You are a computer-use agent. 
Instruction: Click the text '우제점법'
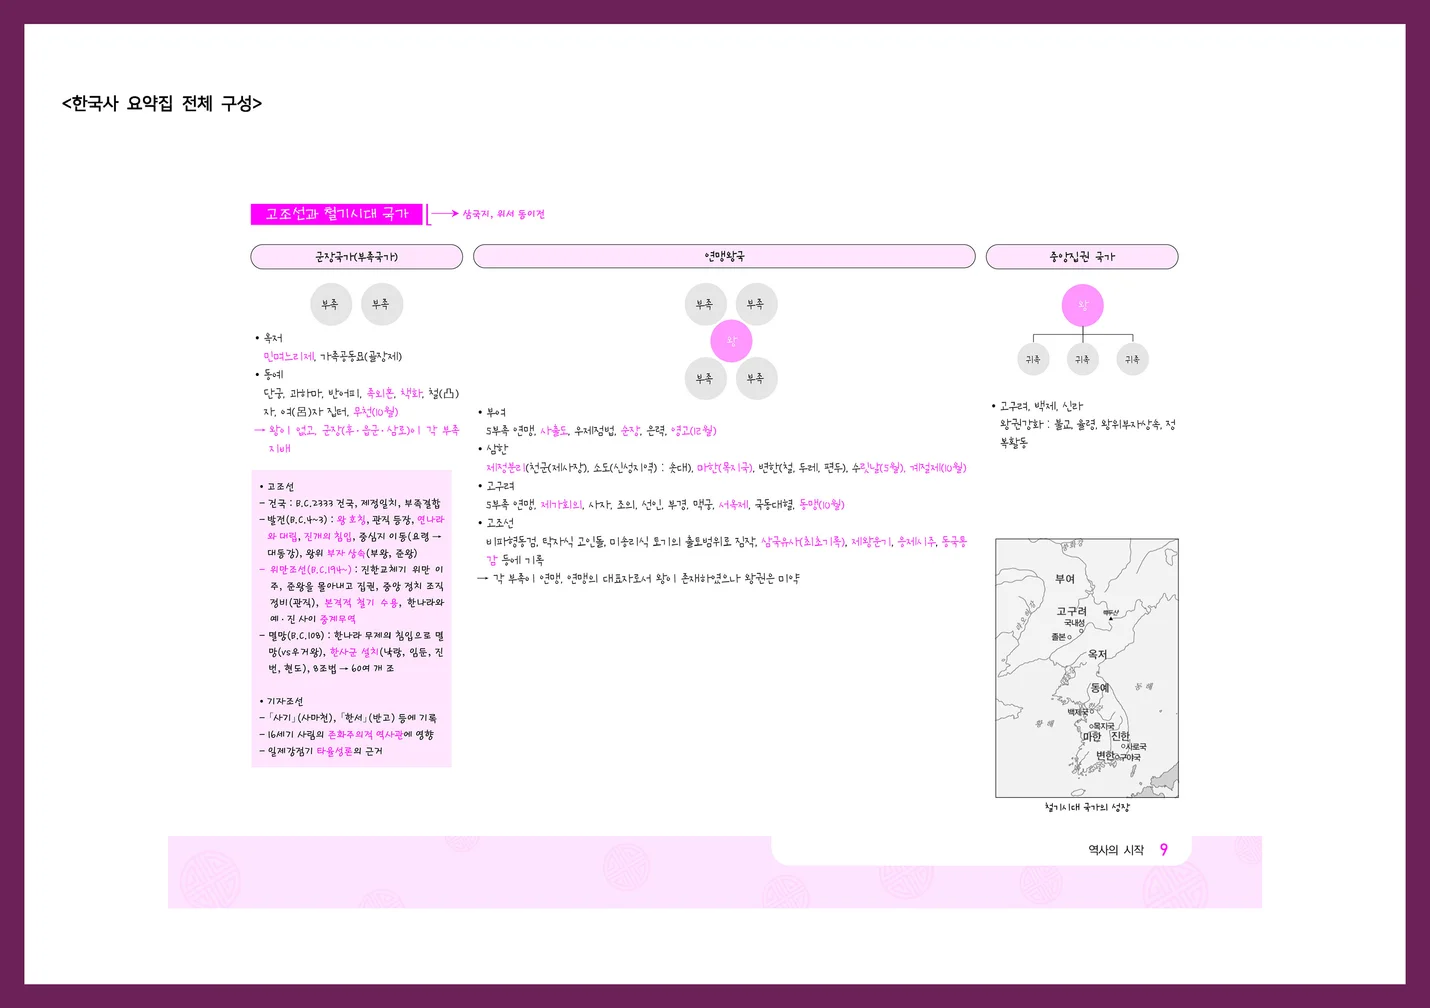tap(594, 431)
